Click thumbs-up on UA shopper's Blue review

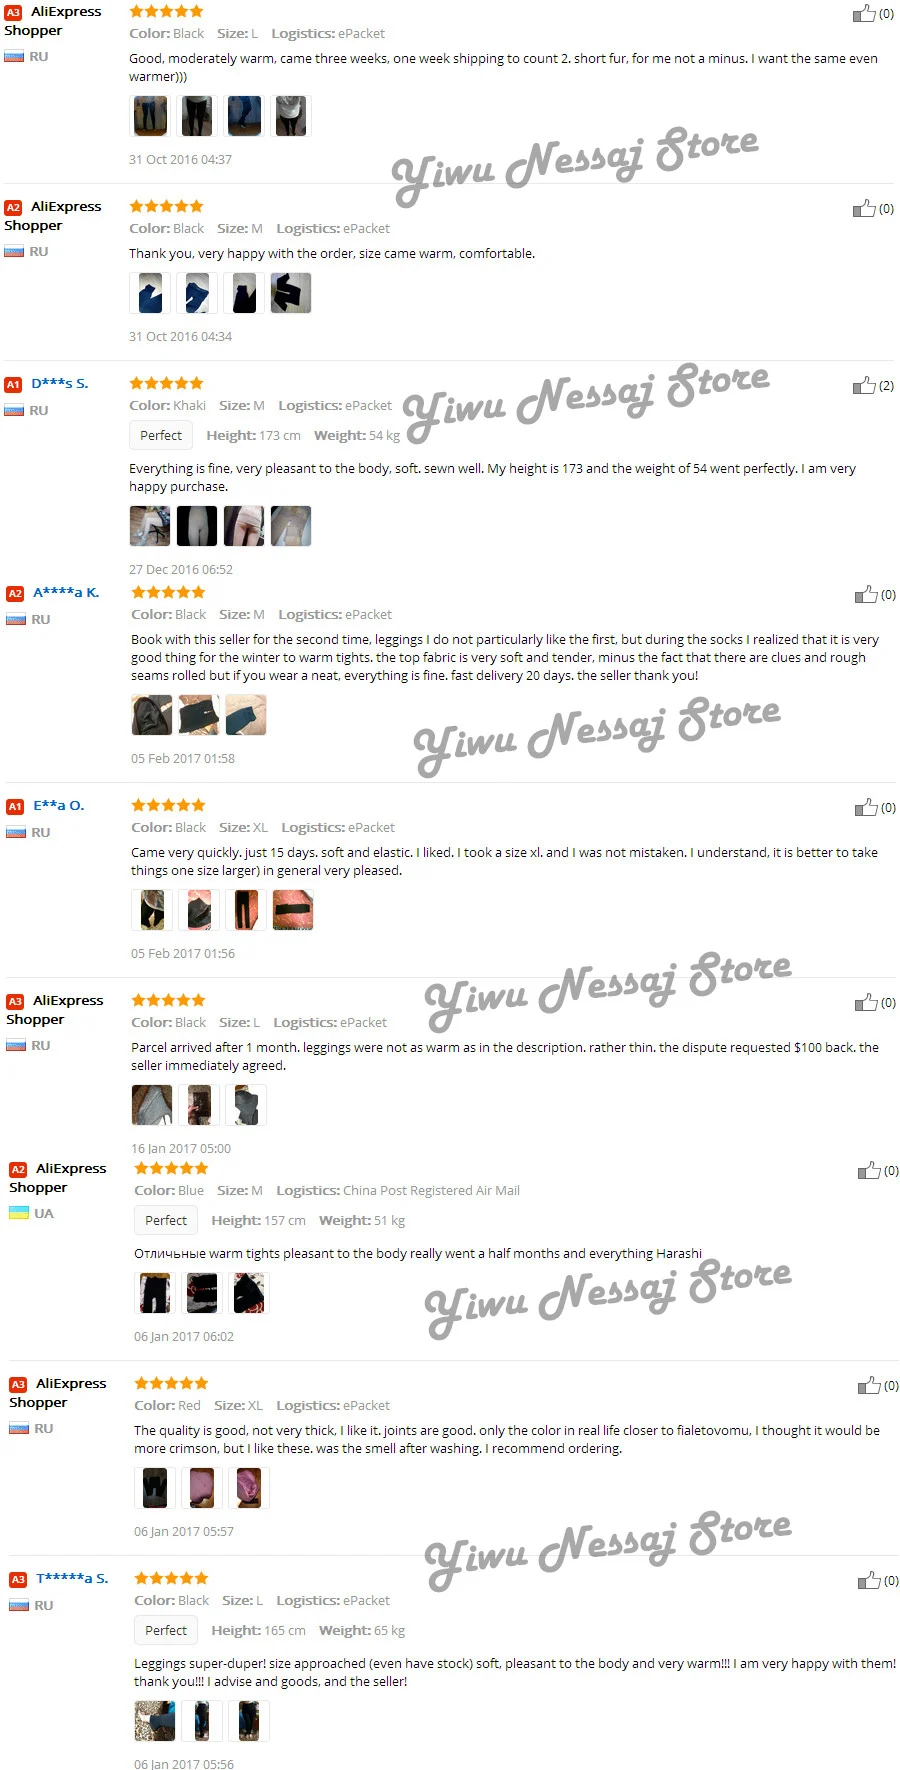[869, 1171]
